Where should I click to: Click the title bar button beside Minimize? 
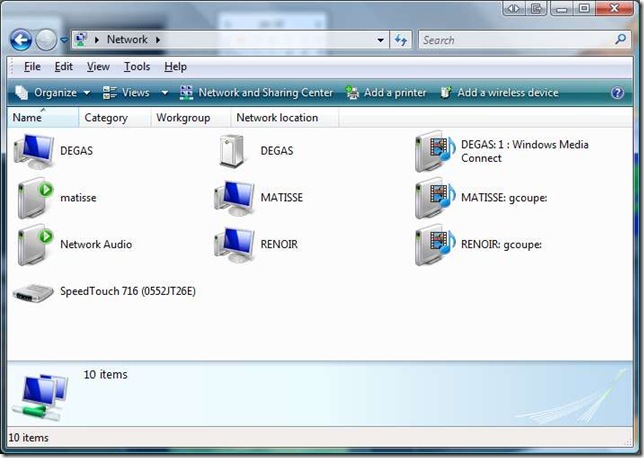point(536,8)
